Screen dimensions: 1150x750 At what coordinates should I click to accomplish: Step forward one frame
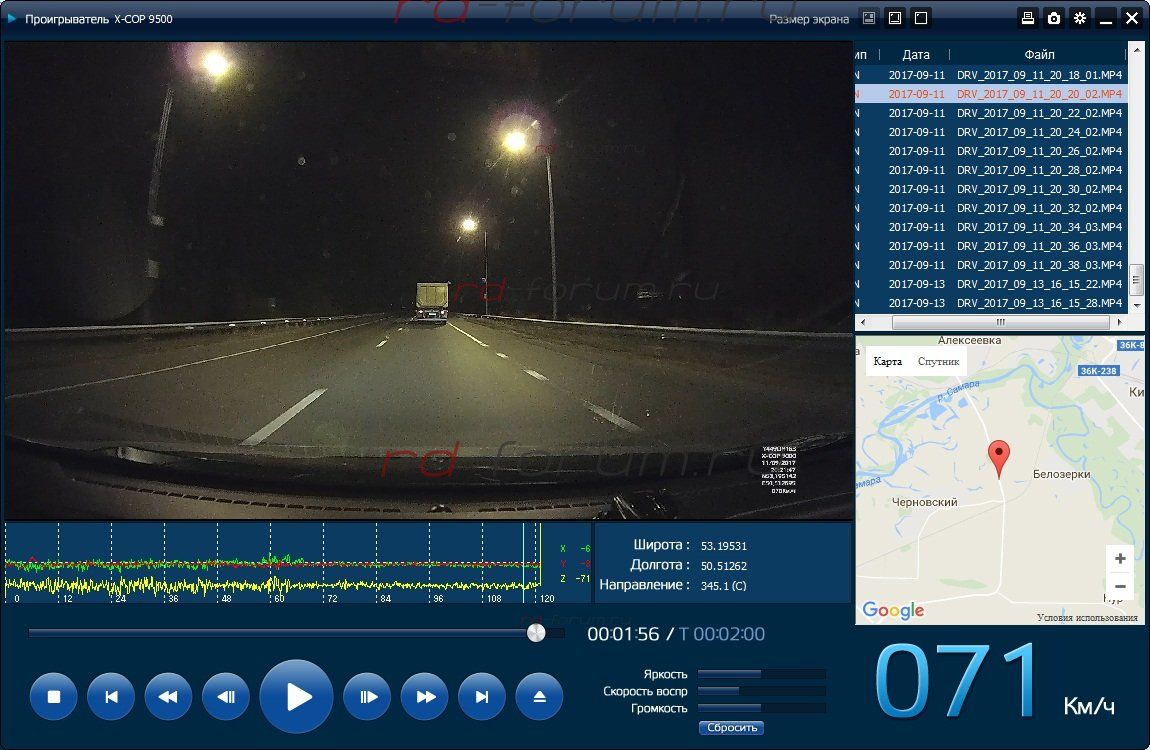pyautogui.click(x=367, y=697)
